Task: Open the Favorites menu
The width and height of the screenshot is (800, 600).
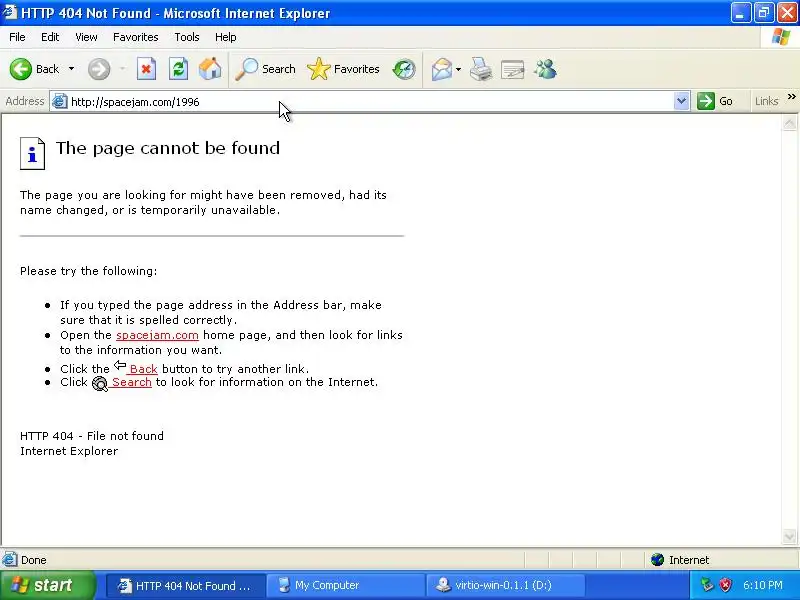Action: pos(136,37)
